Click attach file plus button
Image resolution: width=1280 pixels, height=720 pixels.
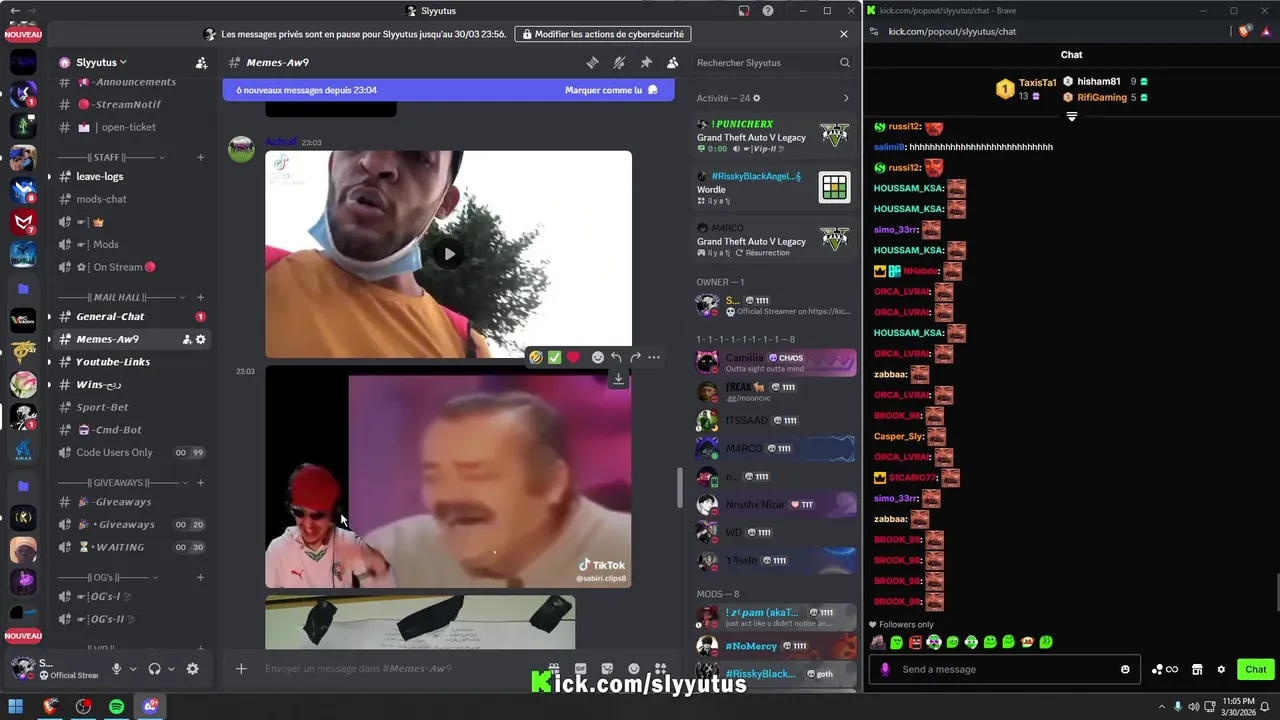241,668
